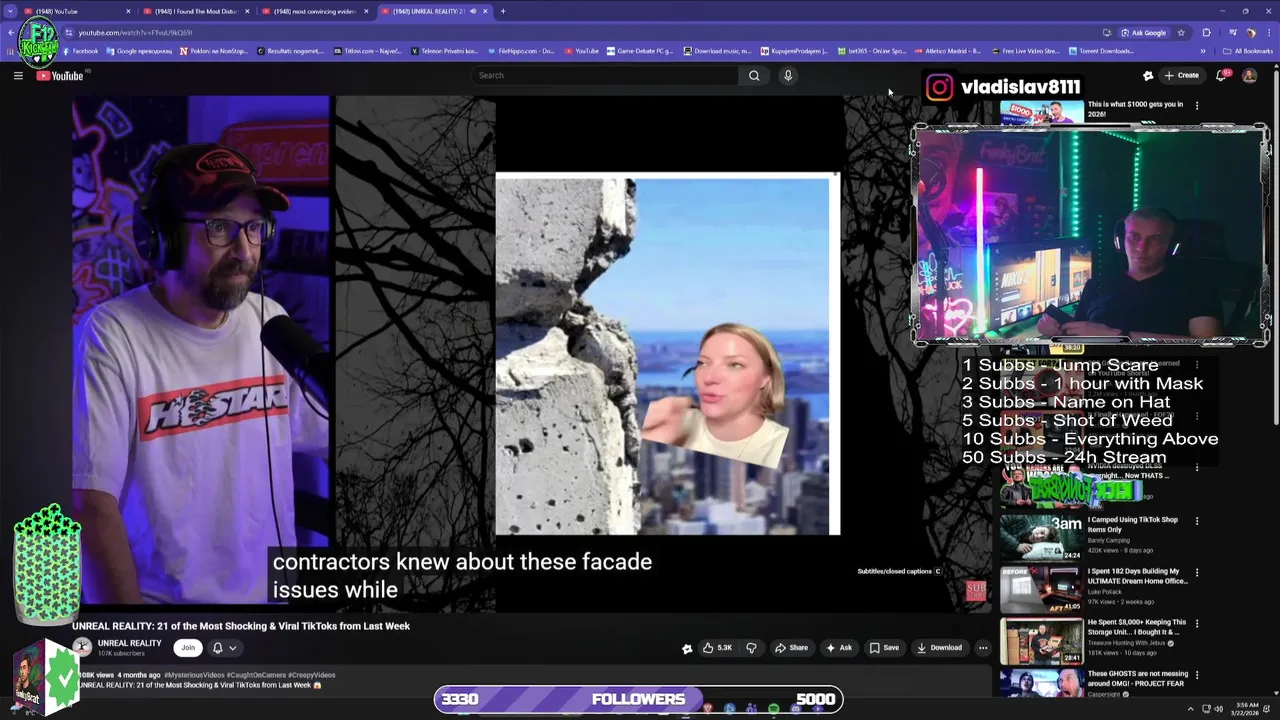Open the Facebook bookmark
The image size is (1280, 720).
click(80, 51)
